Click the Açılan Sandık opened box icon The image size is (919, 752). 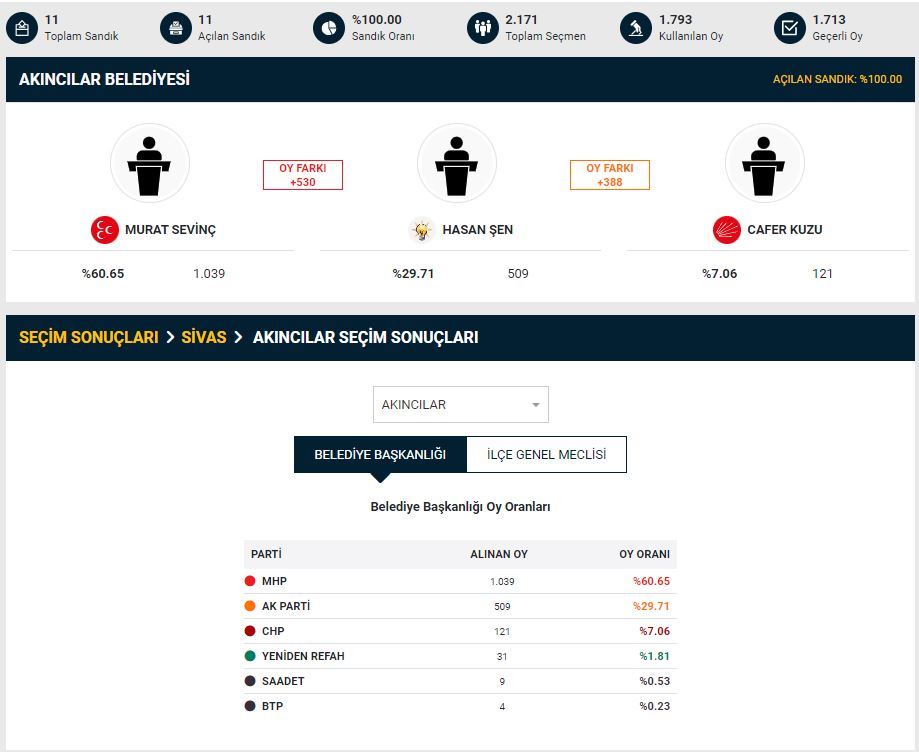(x=176, y=28)
